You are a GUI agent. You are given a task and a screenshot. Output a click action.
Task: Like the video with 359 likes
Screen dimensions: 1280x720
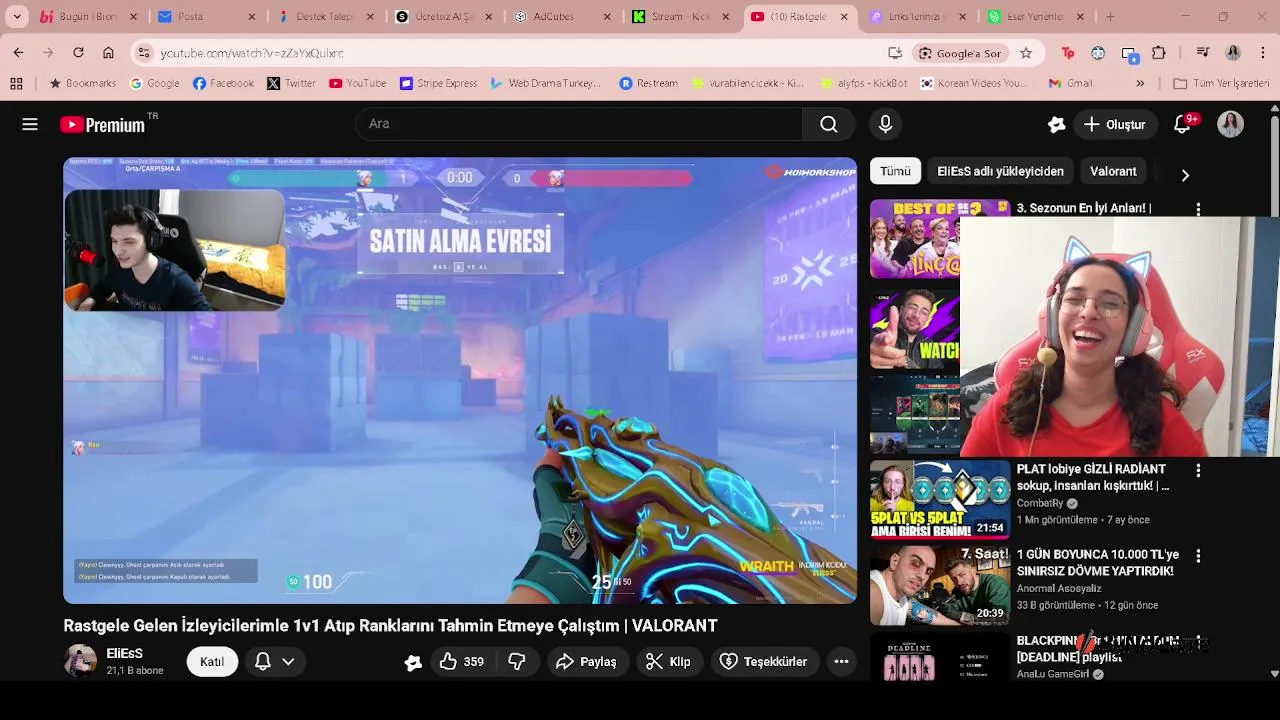461,662
